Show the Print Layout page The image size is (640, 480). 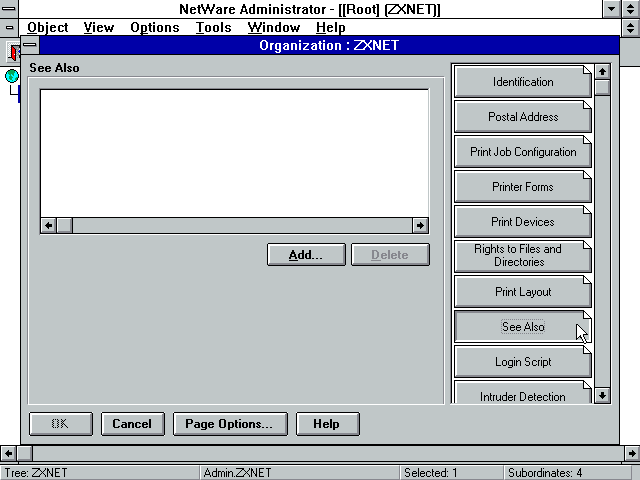522,292
